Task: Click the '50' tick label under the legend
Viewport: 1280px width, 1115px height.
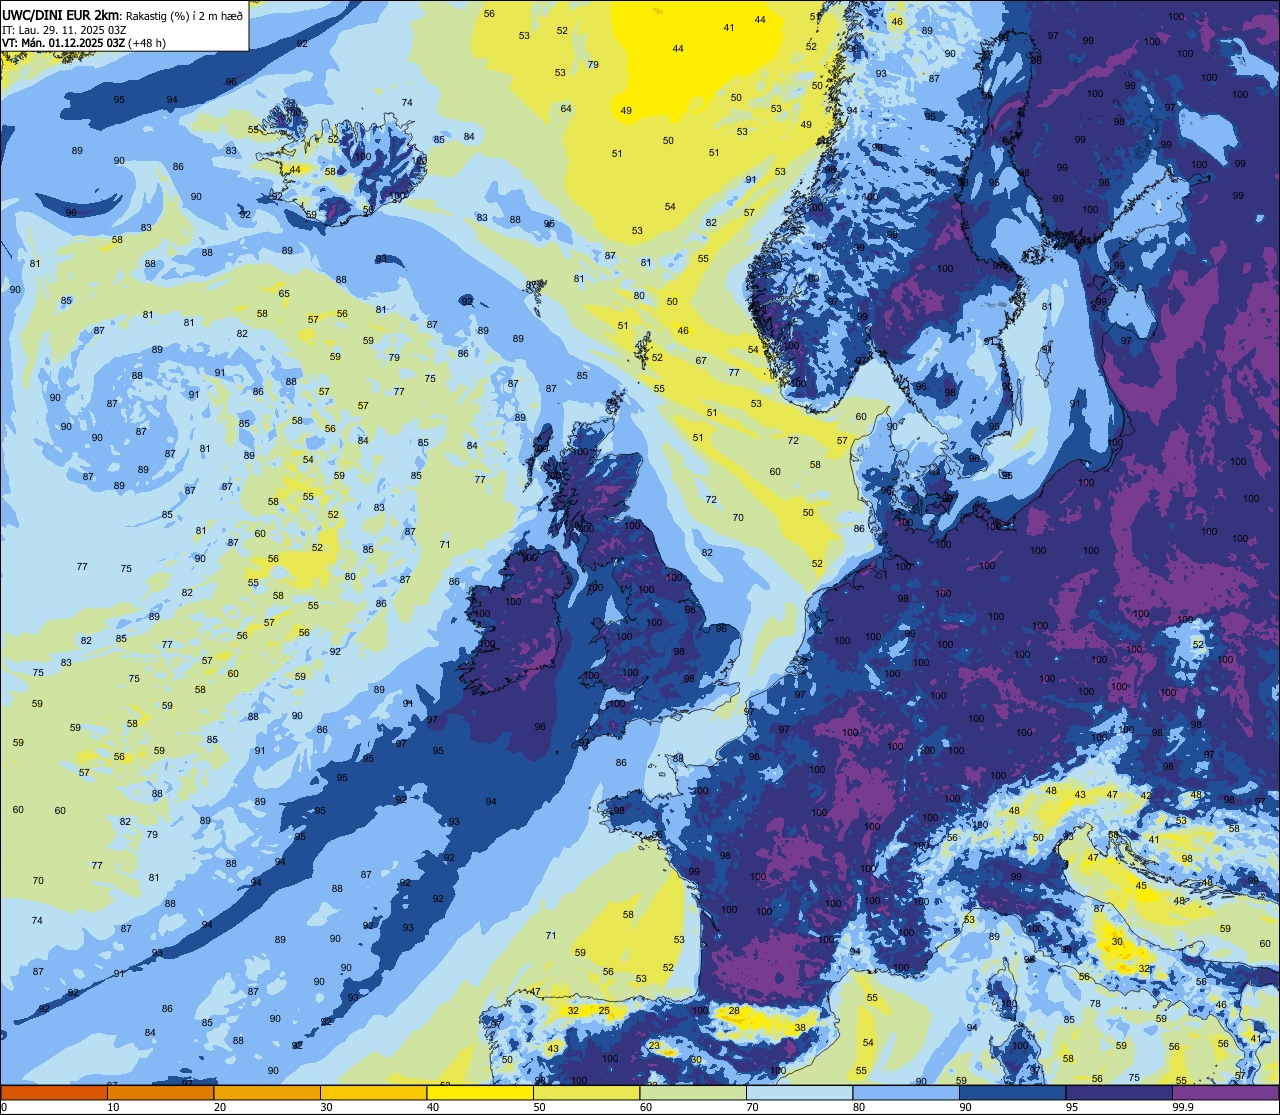Action: coord(539,1107)
